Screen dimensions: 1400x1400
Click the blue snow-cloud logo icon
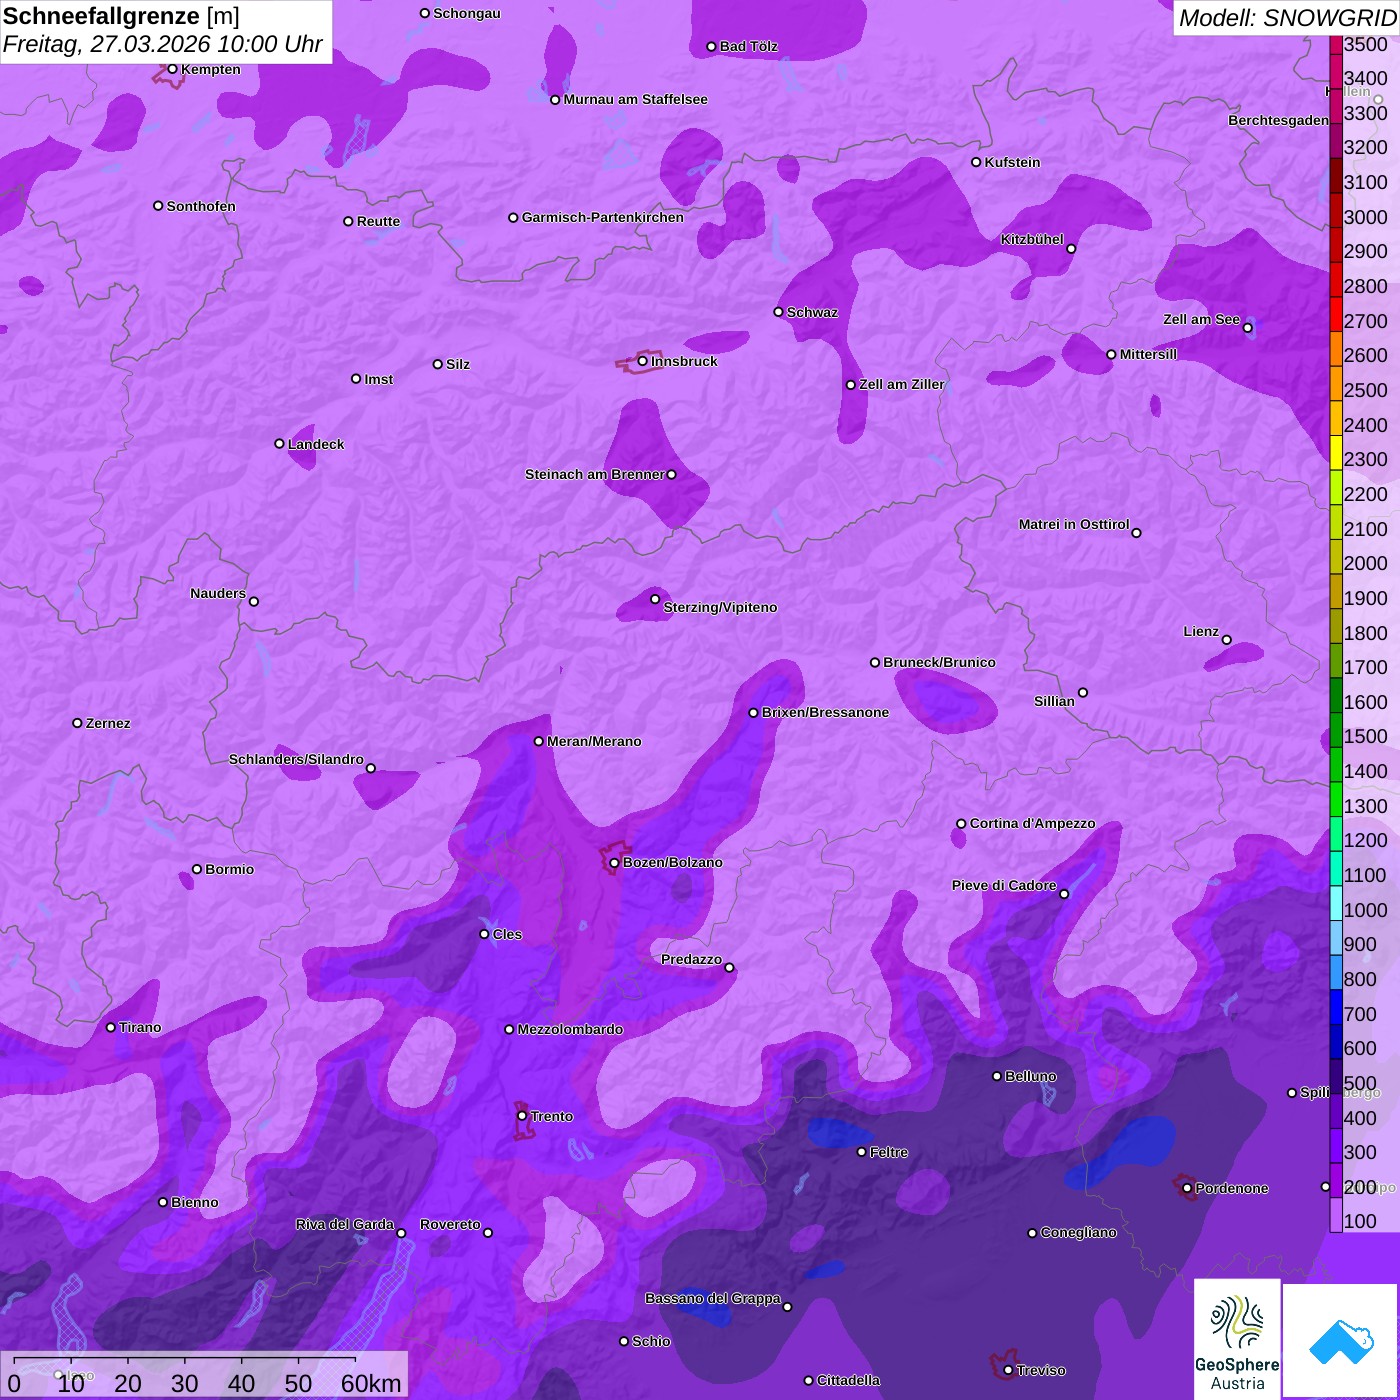click(x=1341, y=1341)
